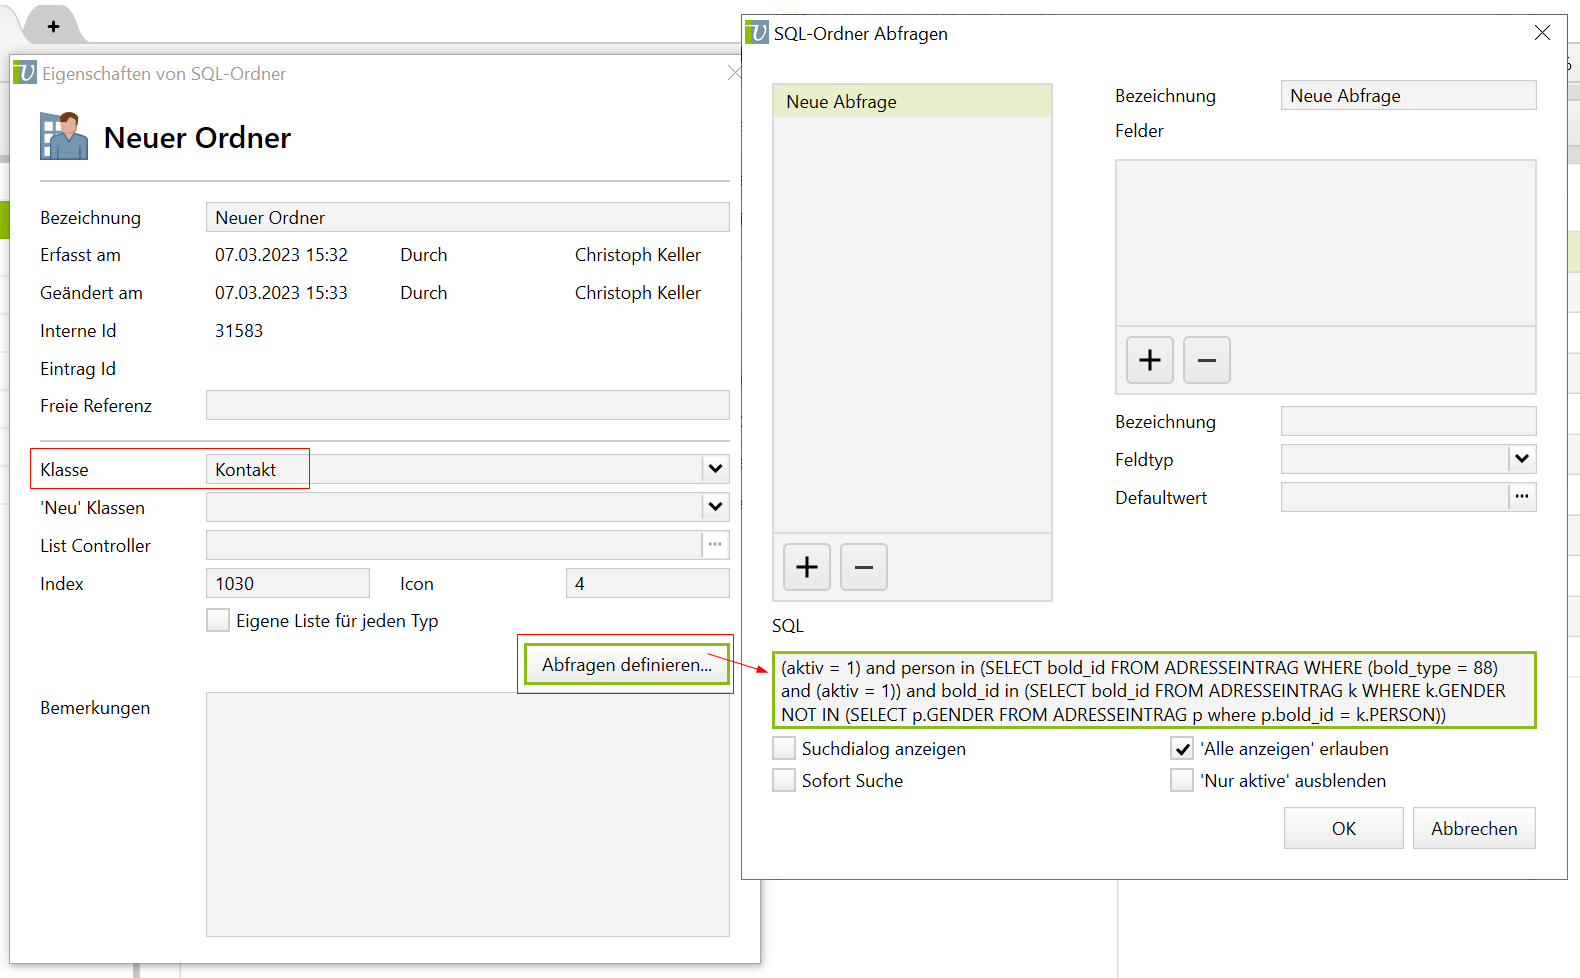This screenshot has width=1580, height=978.
Task: Click the Abfragen definieren... button
Action: click(626, 665)
